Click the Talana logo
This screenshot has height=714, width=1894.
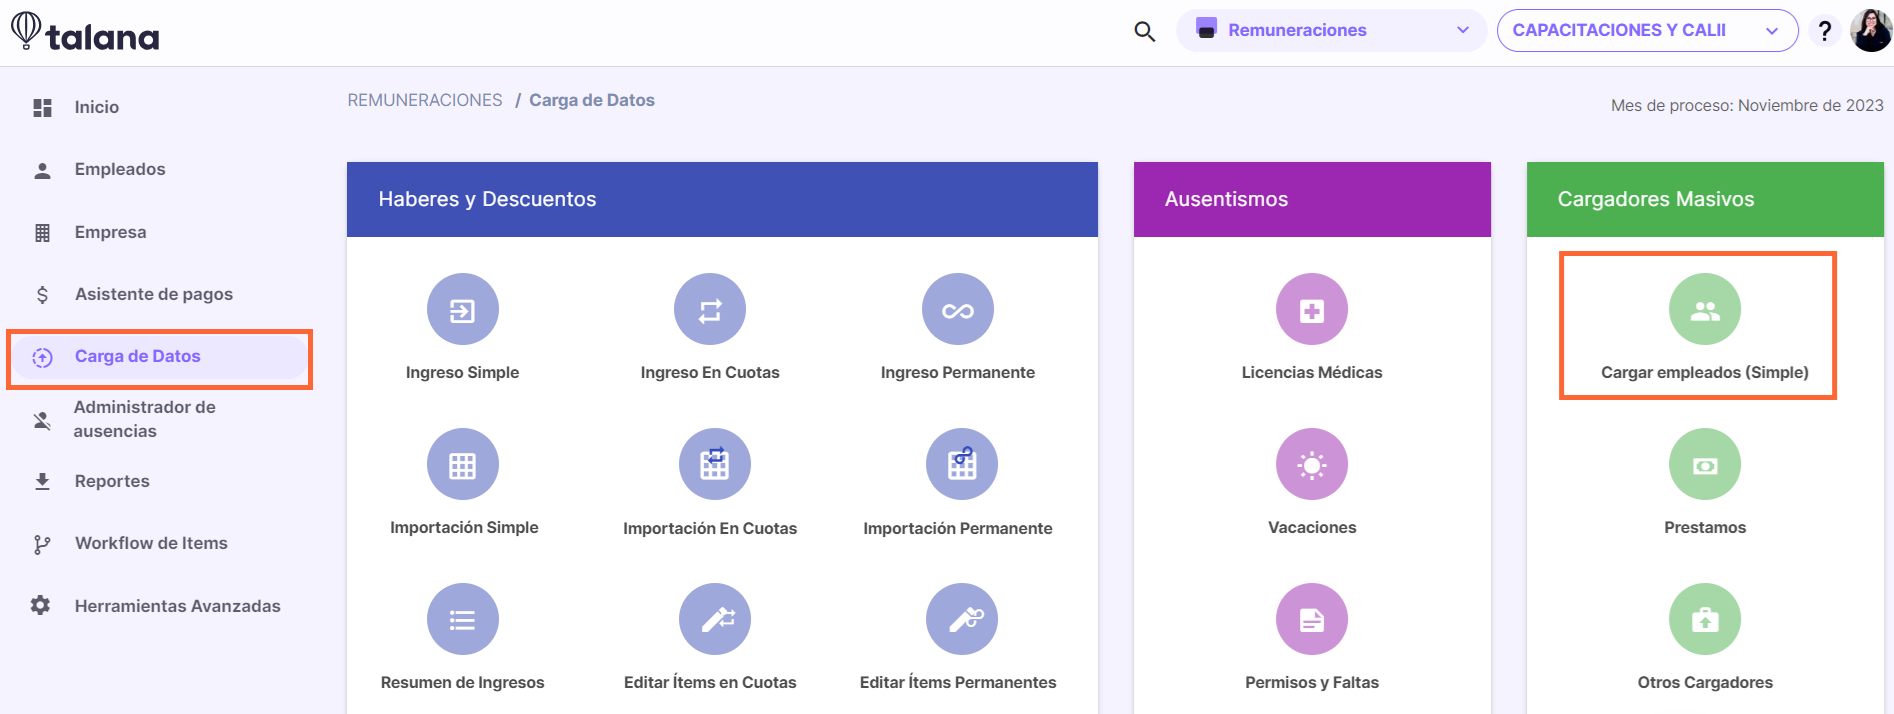click(85, 32)
